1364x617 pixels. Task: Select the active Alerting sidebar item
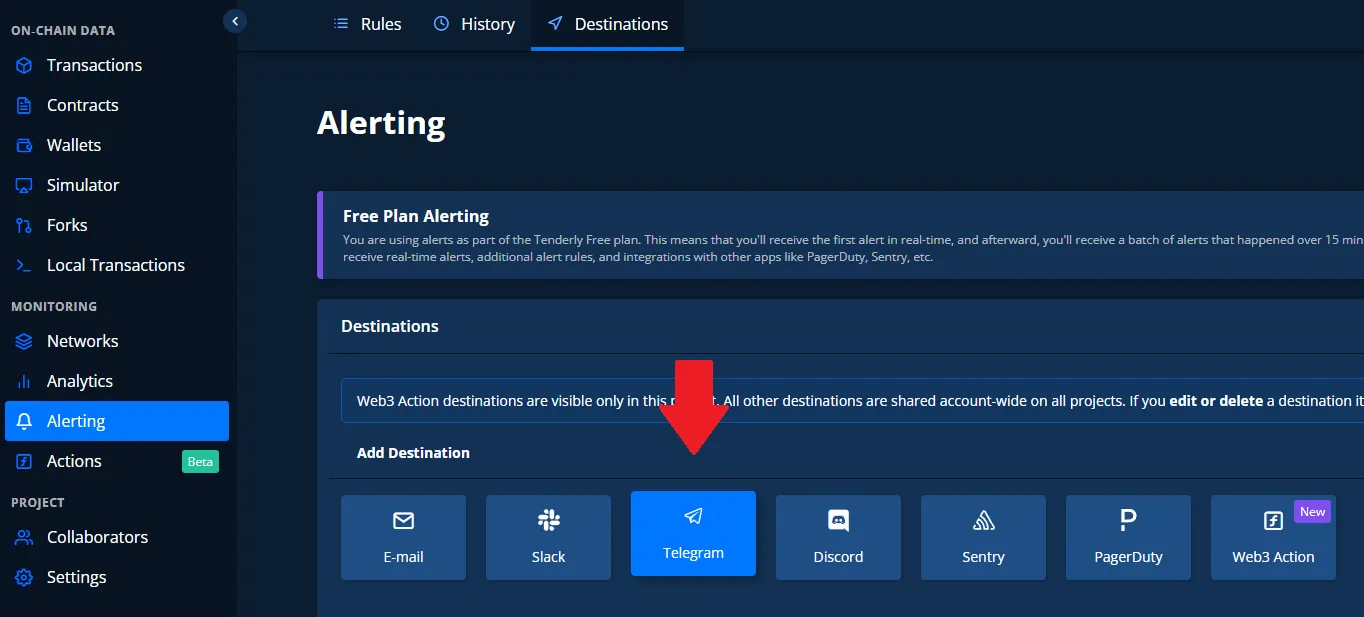point(117,421)
